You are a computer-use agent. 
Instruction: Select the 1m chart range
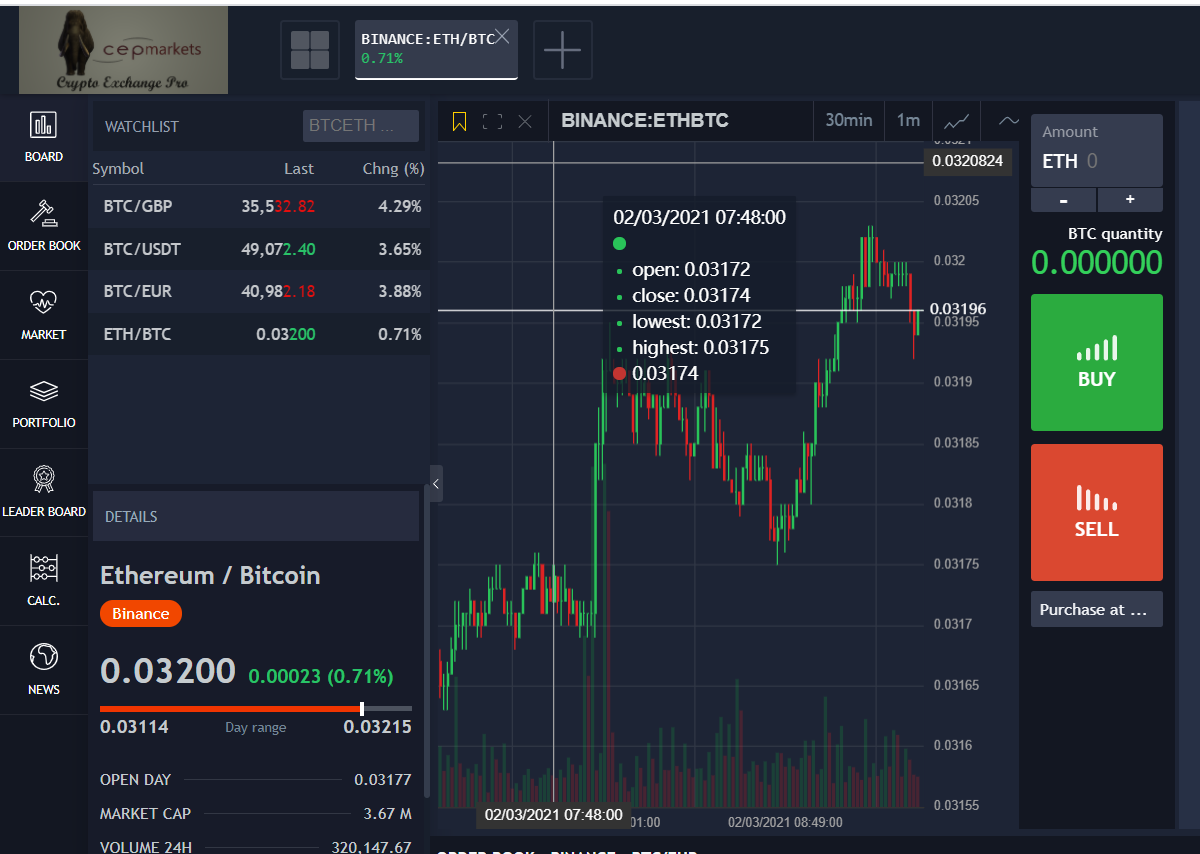click(908, 121)
